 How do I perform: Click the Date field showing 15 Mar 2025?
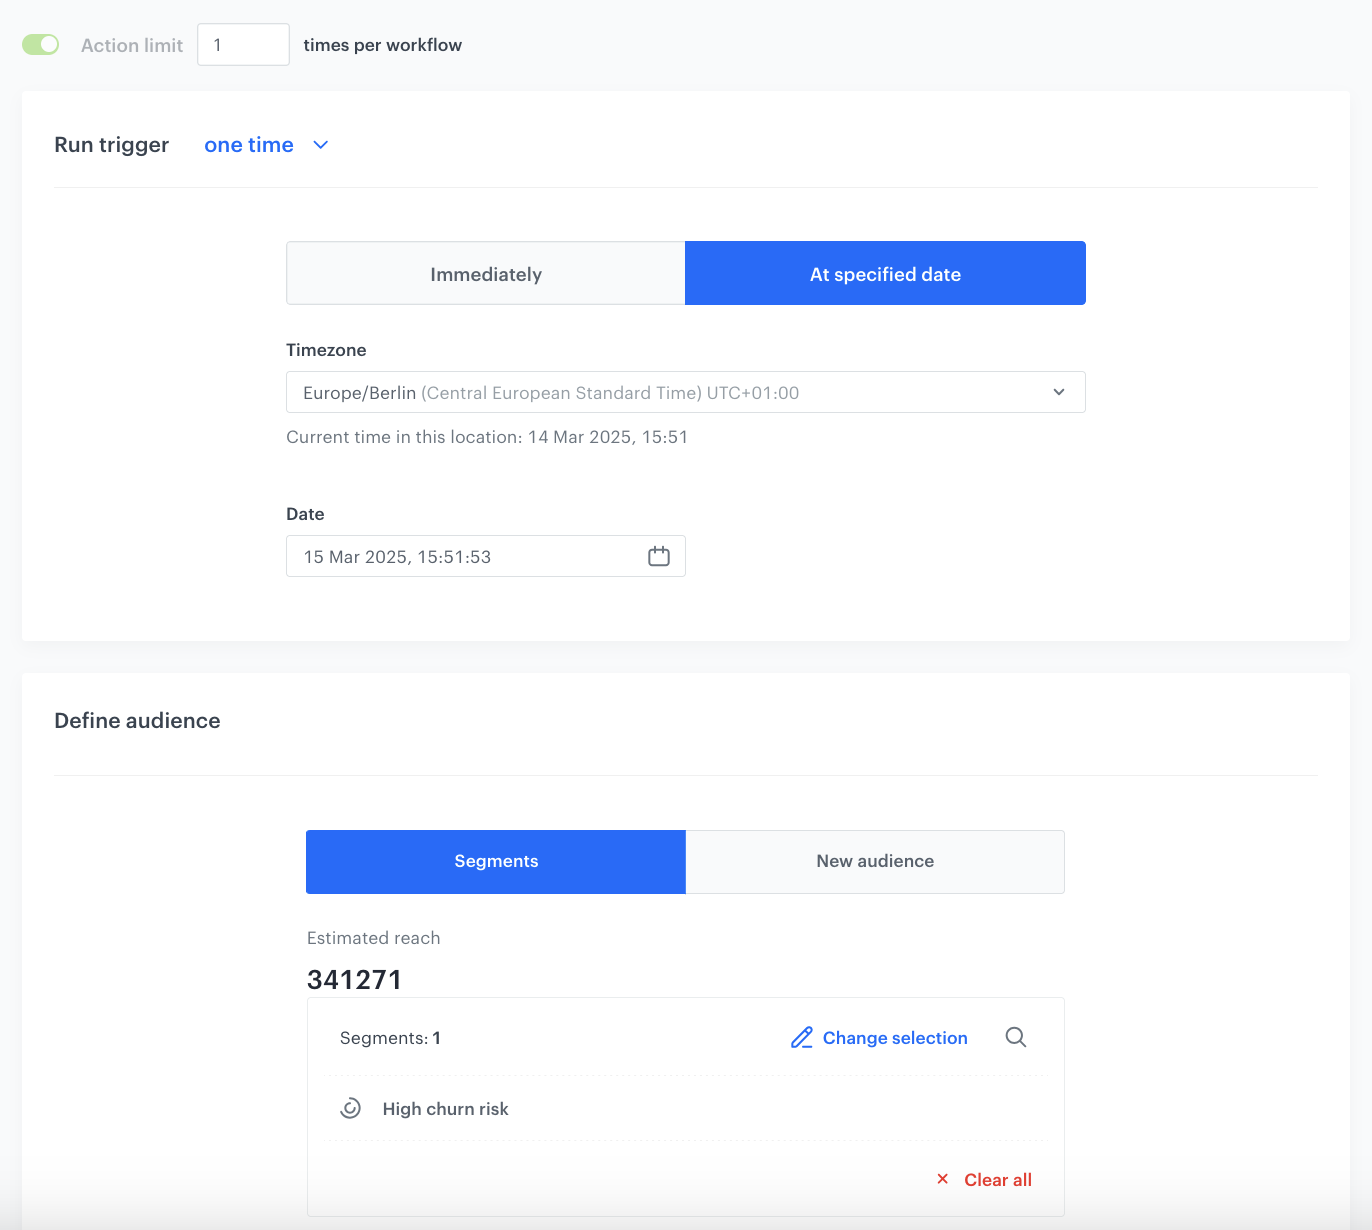click(x=460, y=557)
